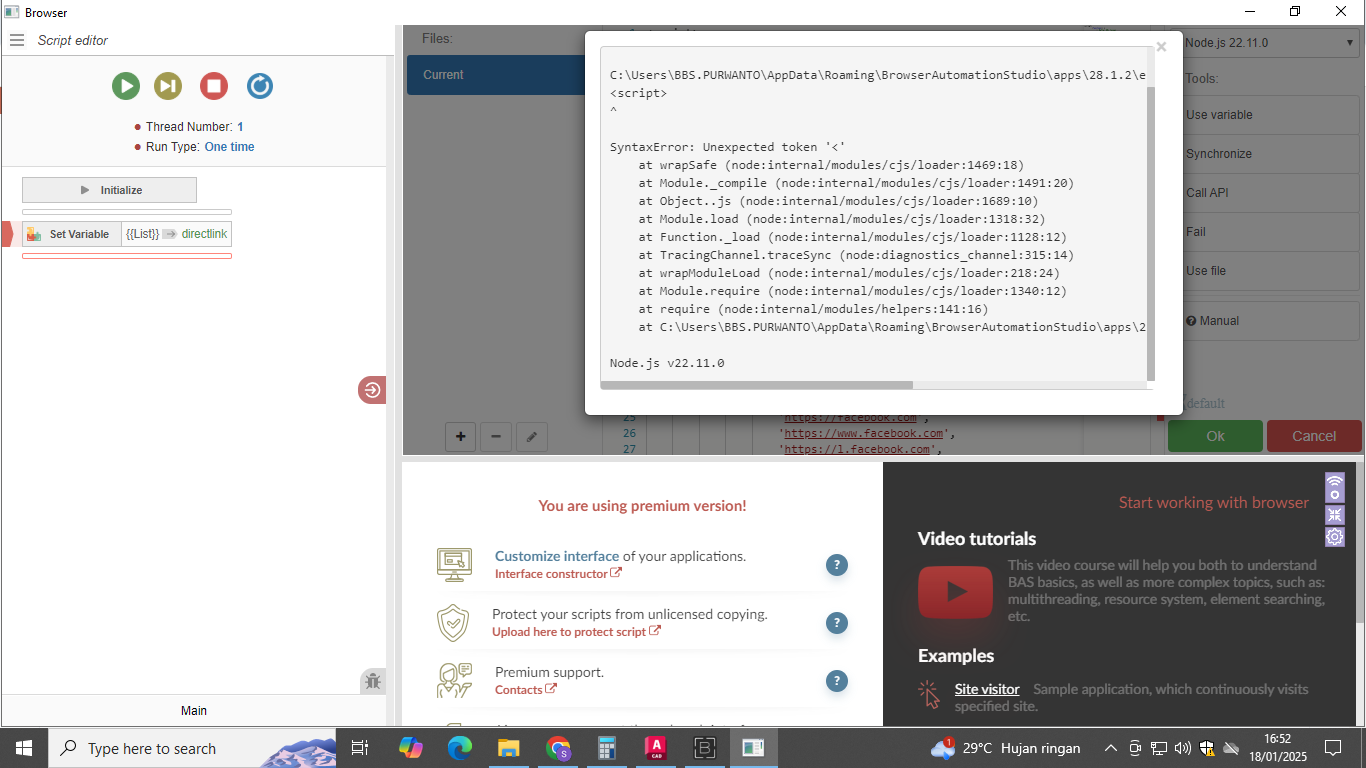The height and width of the screenshot is (768, 1366).
Task: Open the Node.js 22.11.0 version dropdown
Action: [1266, 43]
